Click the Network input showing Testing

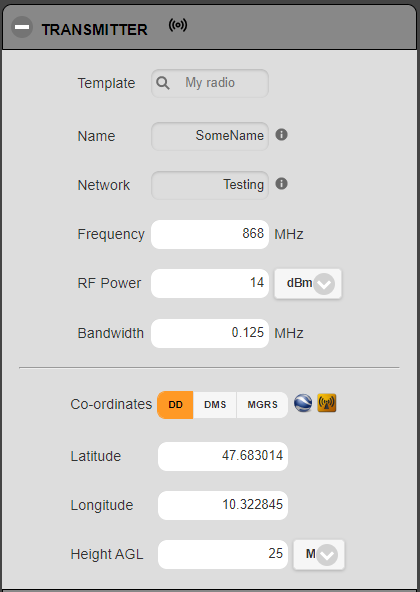[210, 185]
